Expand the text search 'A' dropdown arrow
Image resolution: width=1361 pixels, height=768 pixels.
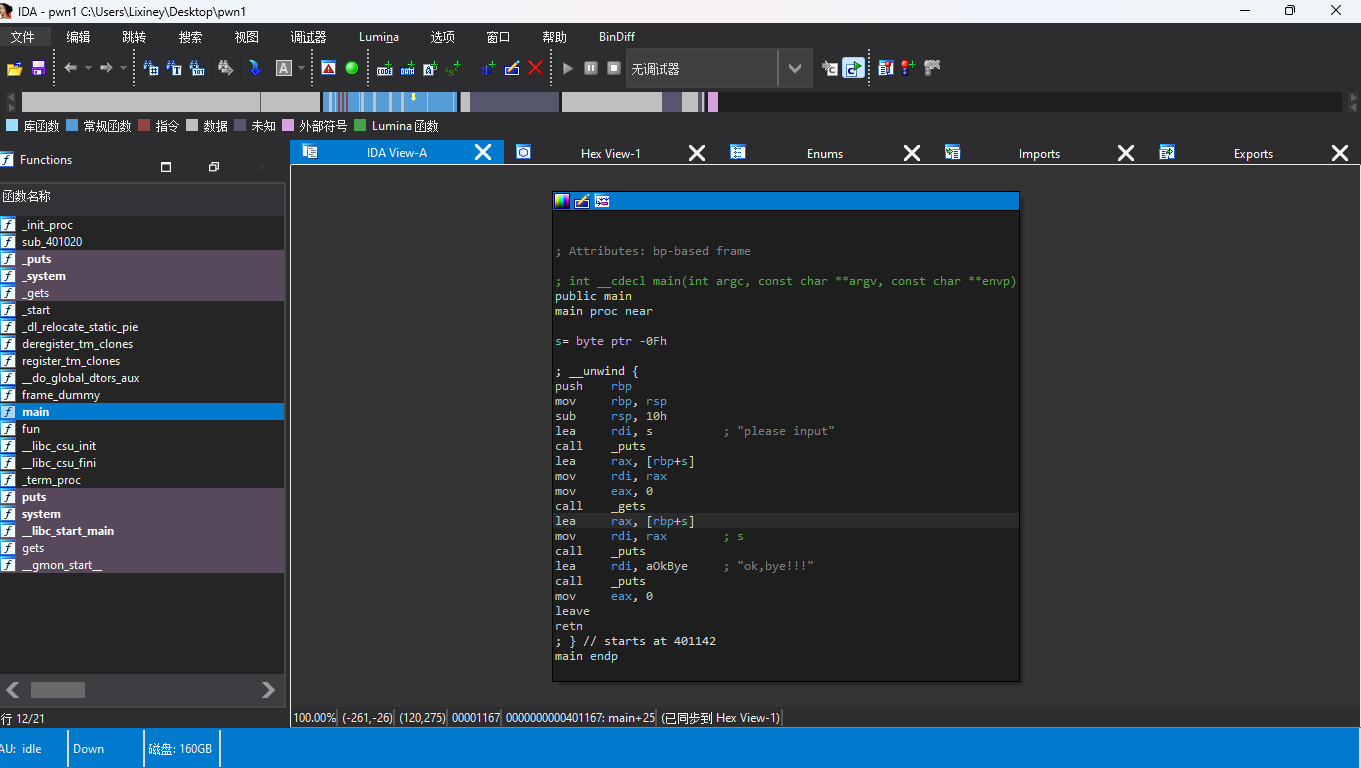coord(301,68)
